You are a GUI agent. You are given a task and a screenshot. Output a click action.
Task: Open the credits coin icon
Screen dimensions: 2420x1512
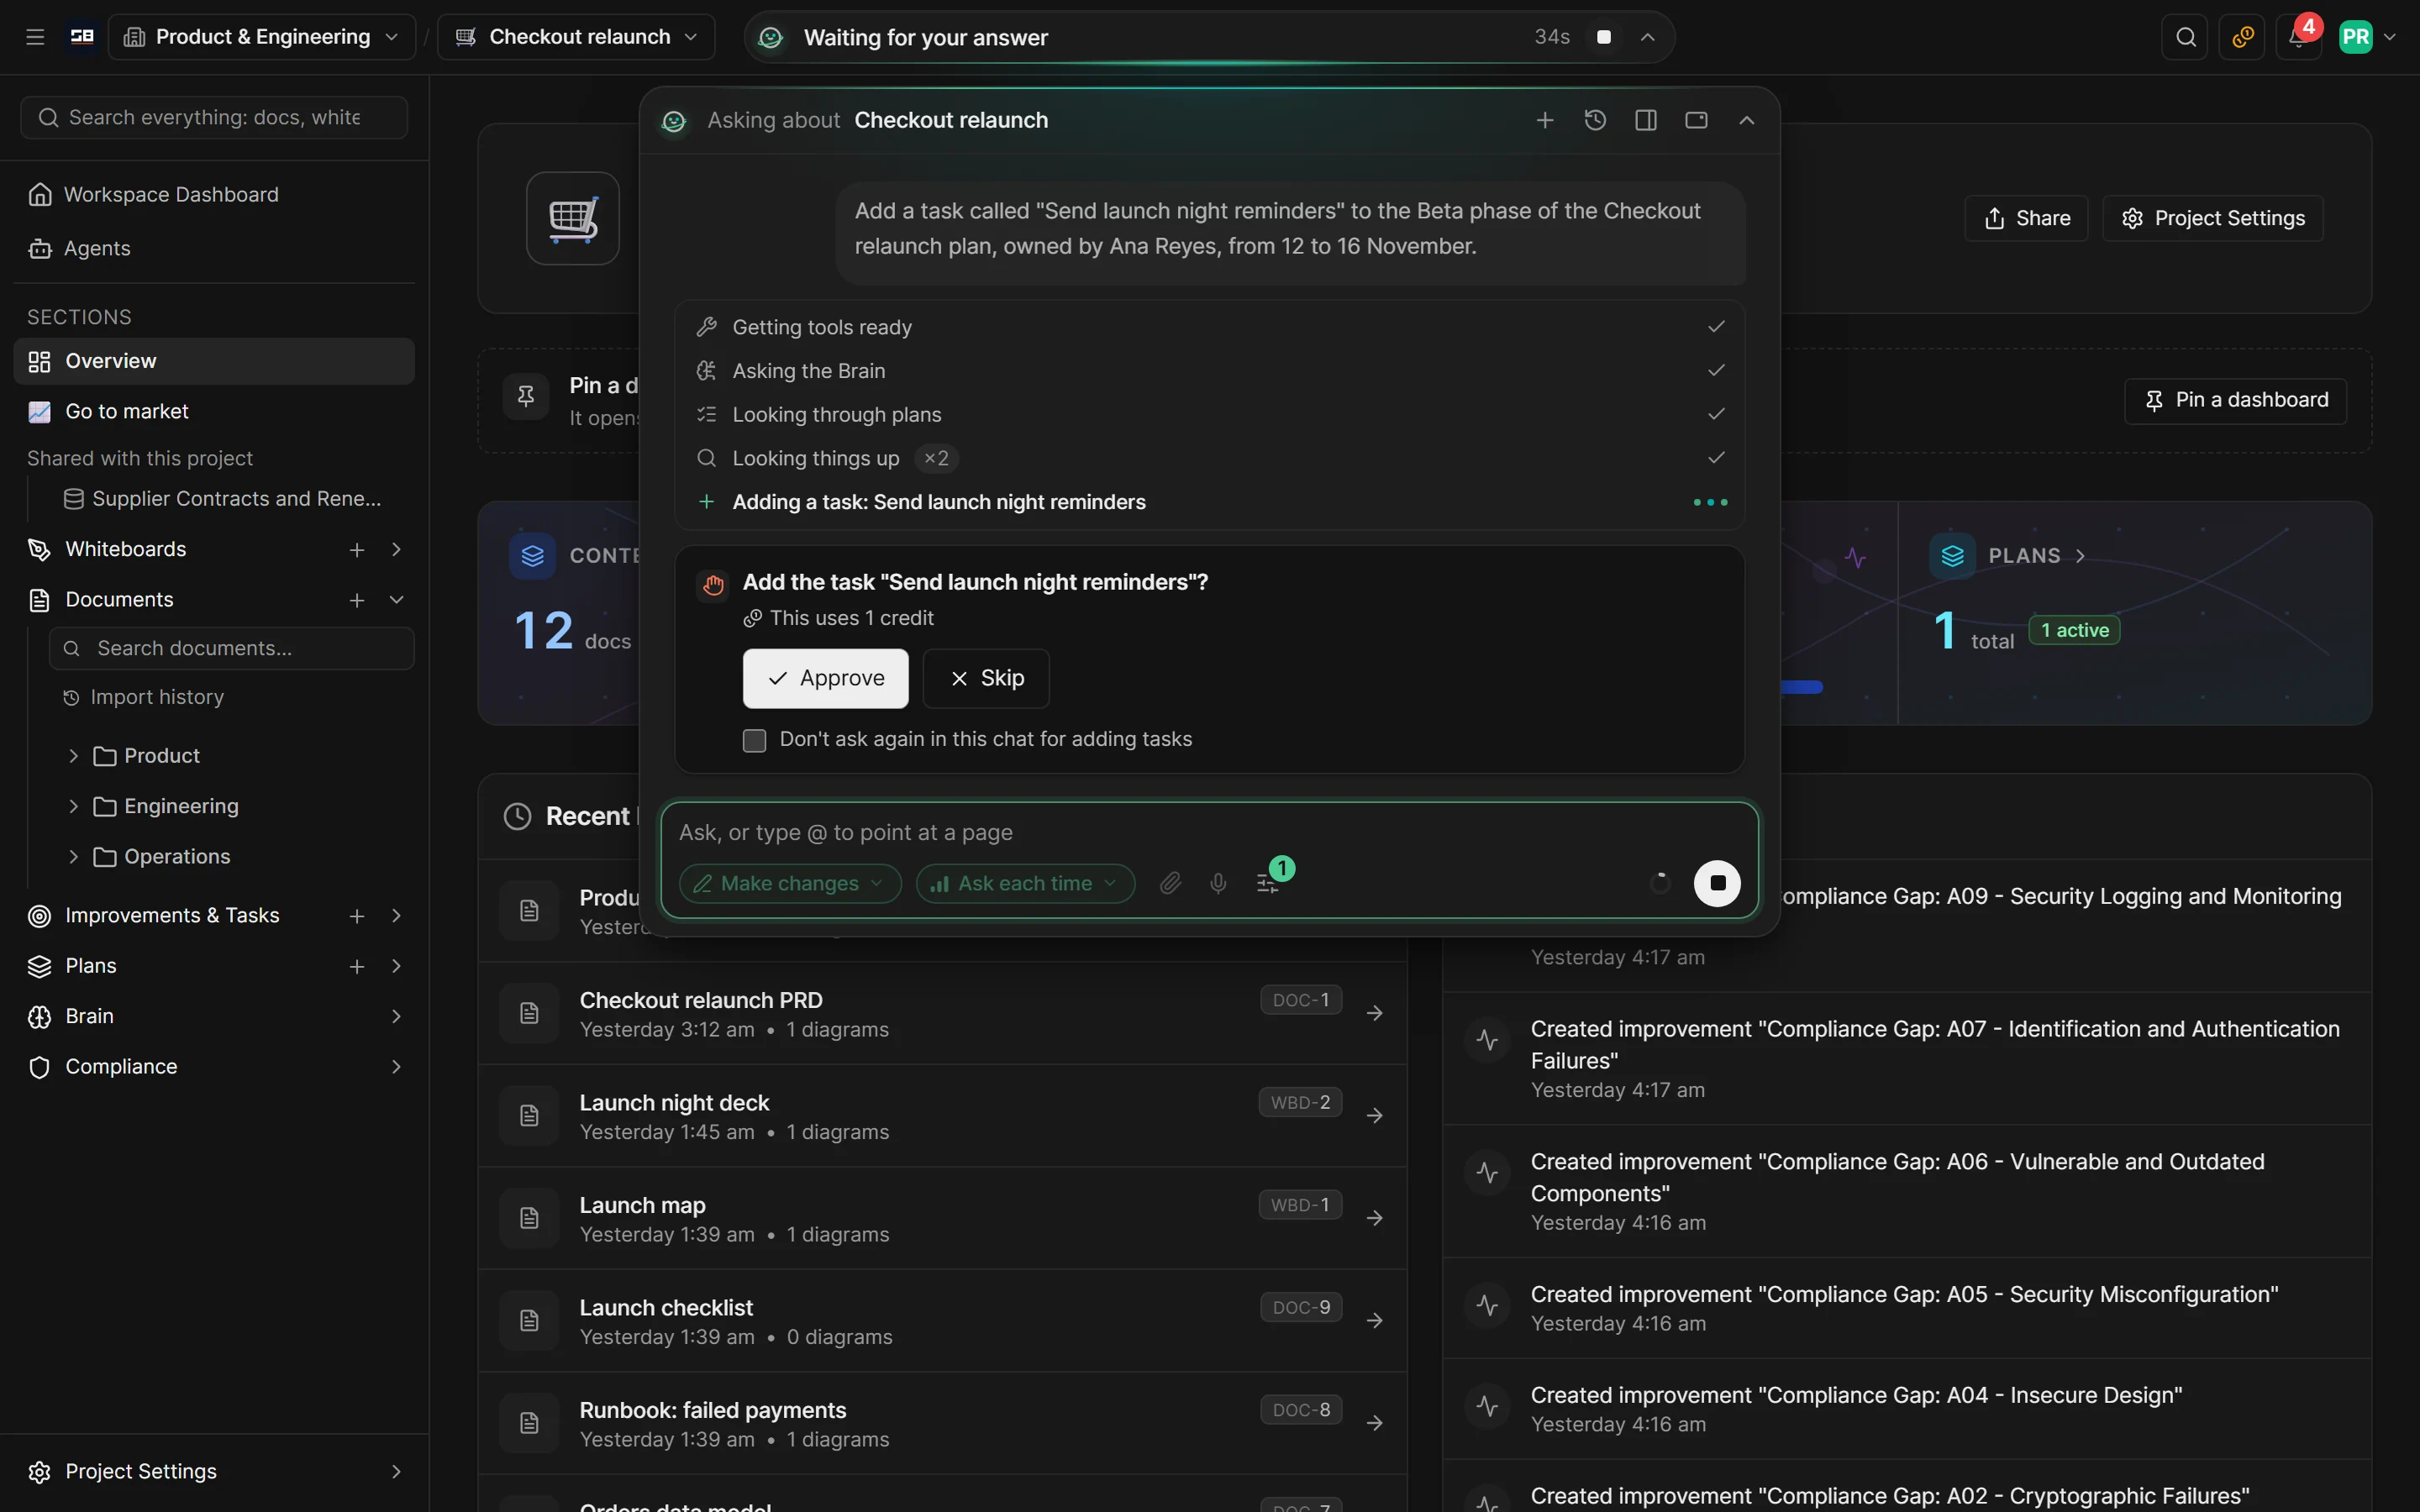[x=2243, y=37]
